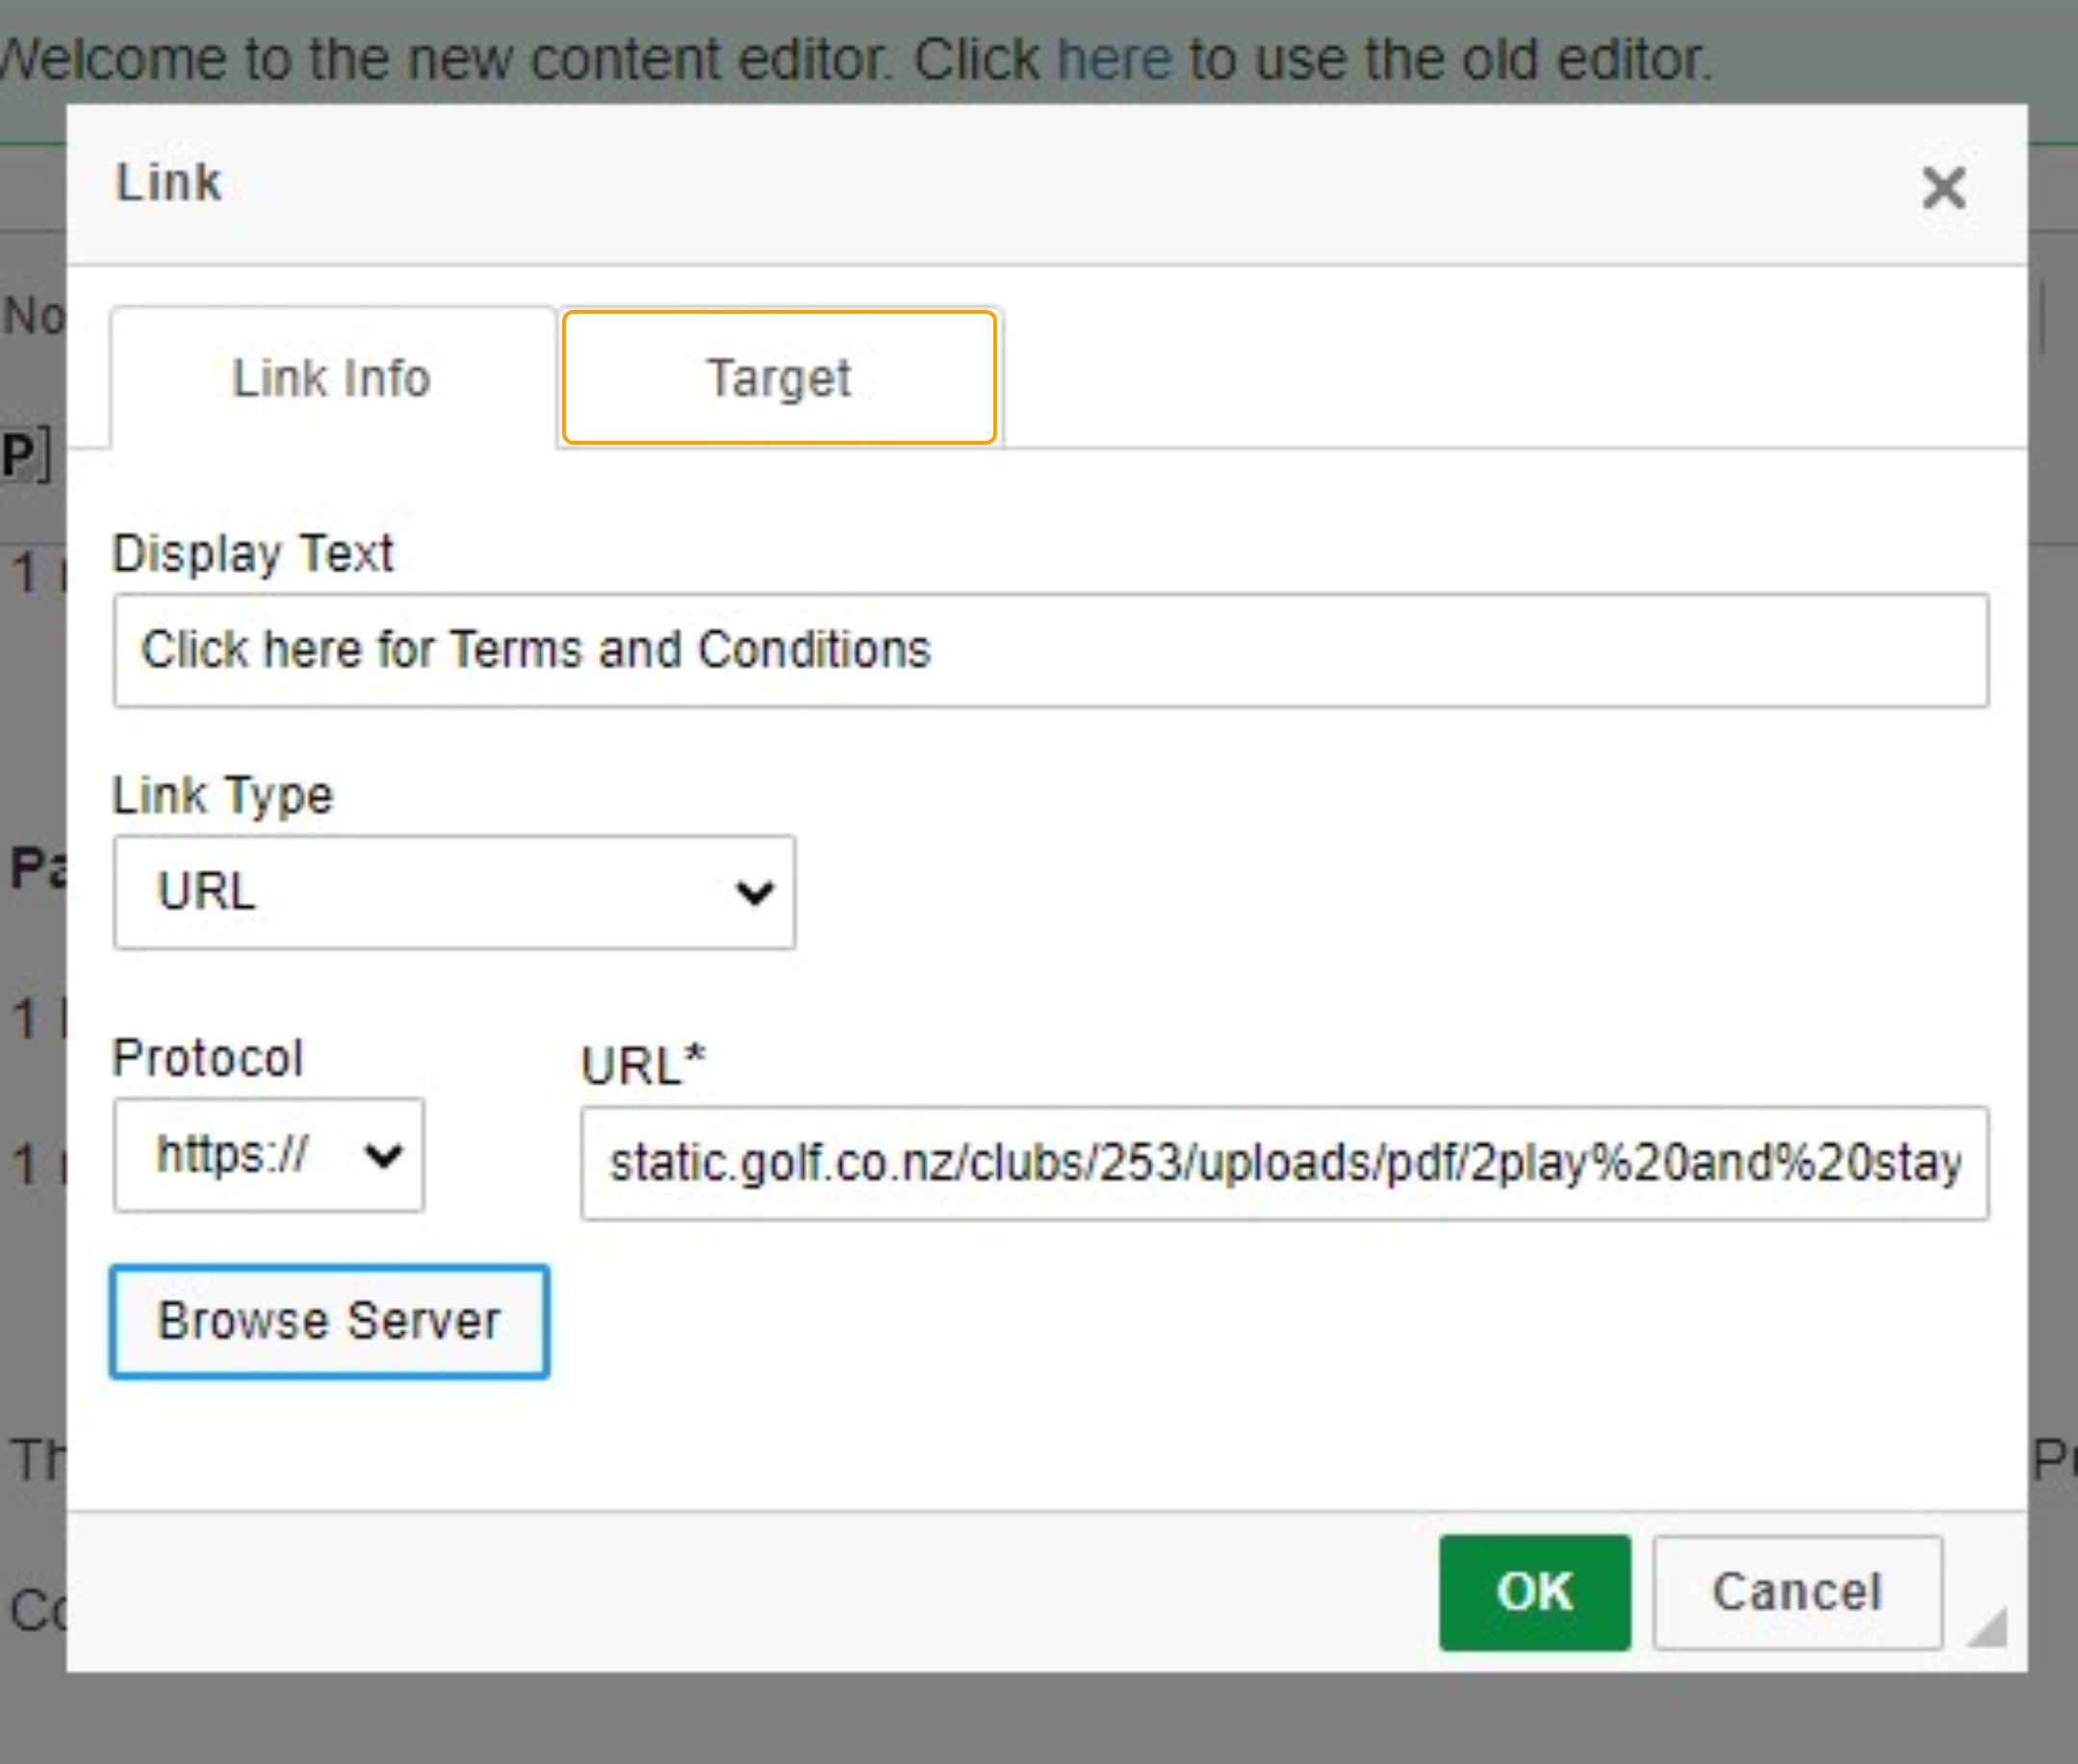Click the Link Type field label
This screenshot has height=1764, width=2078.
[222, 796]
